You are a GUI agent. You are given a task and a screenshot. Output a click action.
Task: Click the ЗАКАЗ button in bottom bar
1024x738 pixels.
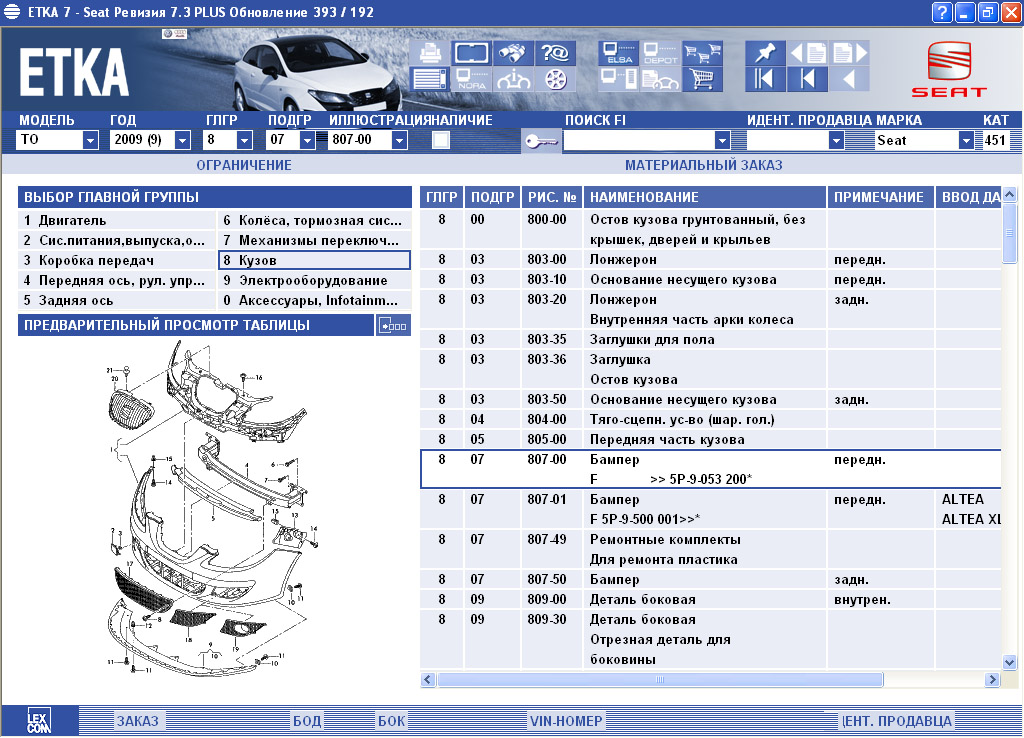(138, 721)
